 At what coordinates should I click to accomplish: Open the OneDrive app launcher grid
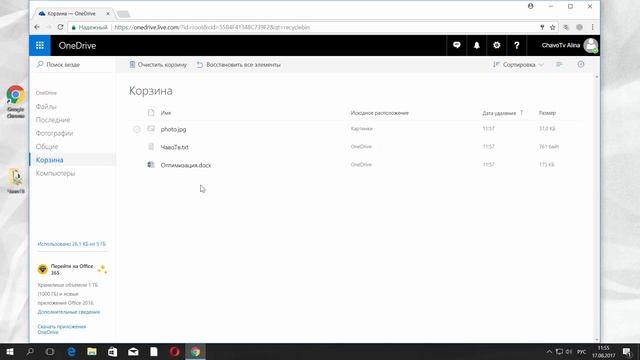[x=40, y=45]
